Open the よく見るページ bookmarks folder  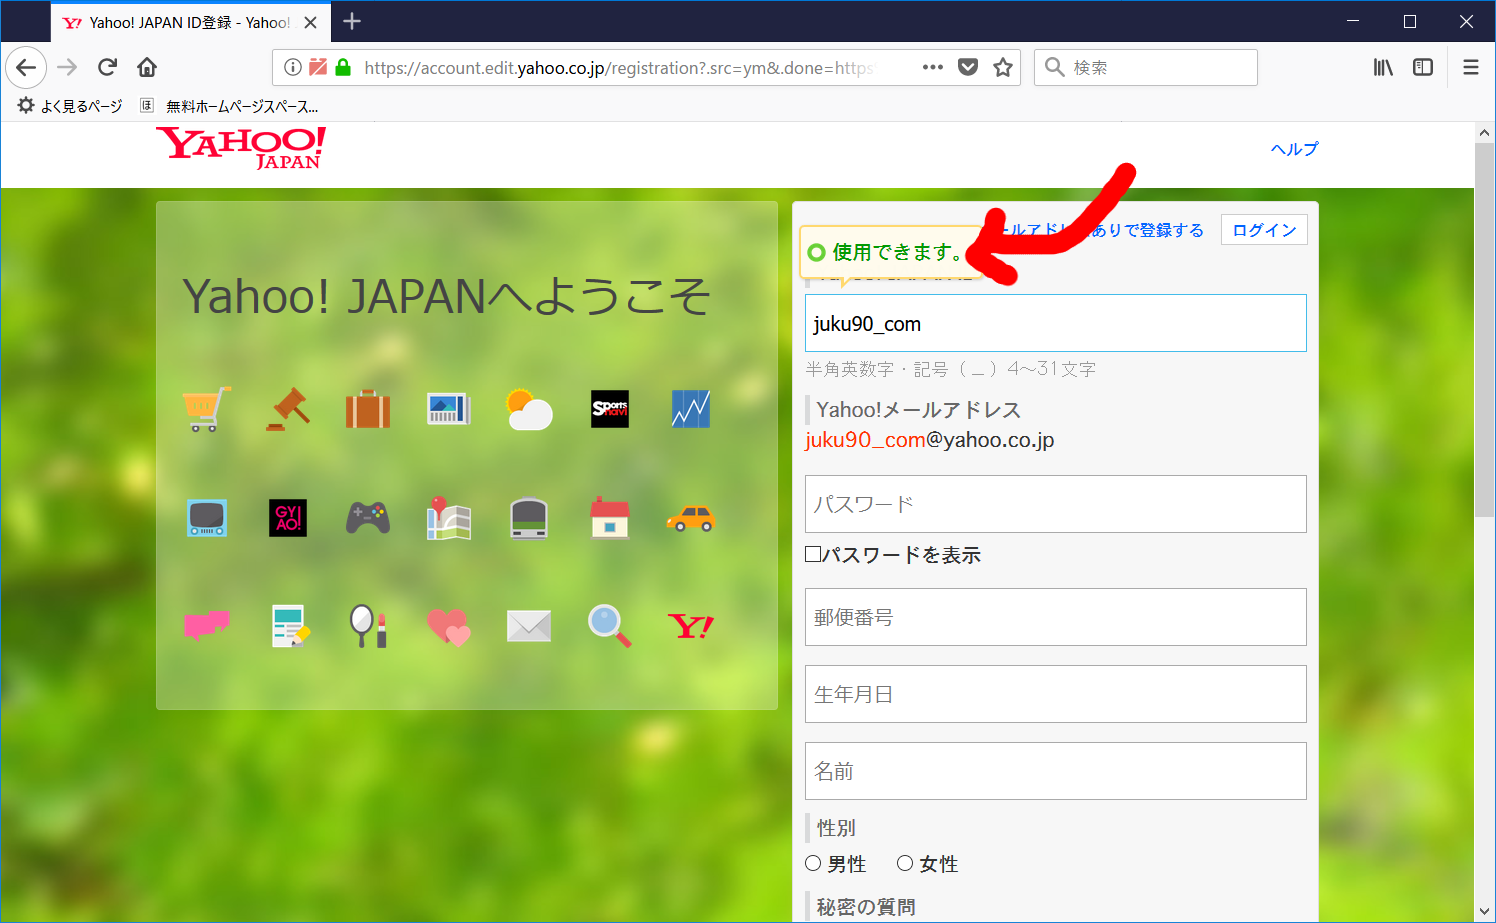(70, 106)
